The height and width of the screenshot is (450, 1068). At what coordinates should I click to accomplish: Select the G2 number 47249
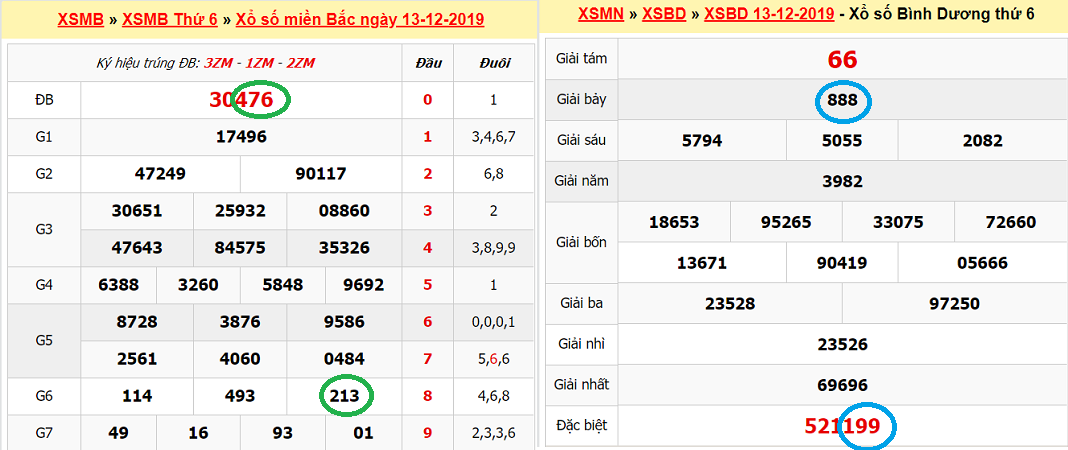(160, 173)
